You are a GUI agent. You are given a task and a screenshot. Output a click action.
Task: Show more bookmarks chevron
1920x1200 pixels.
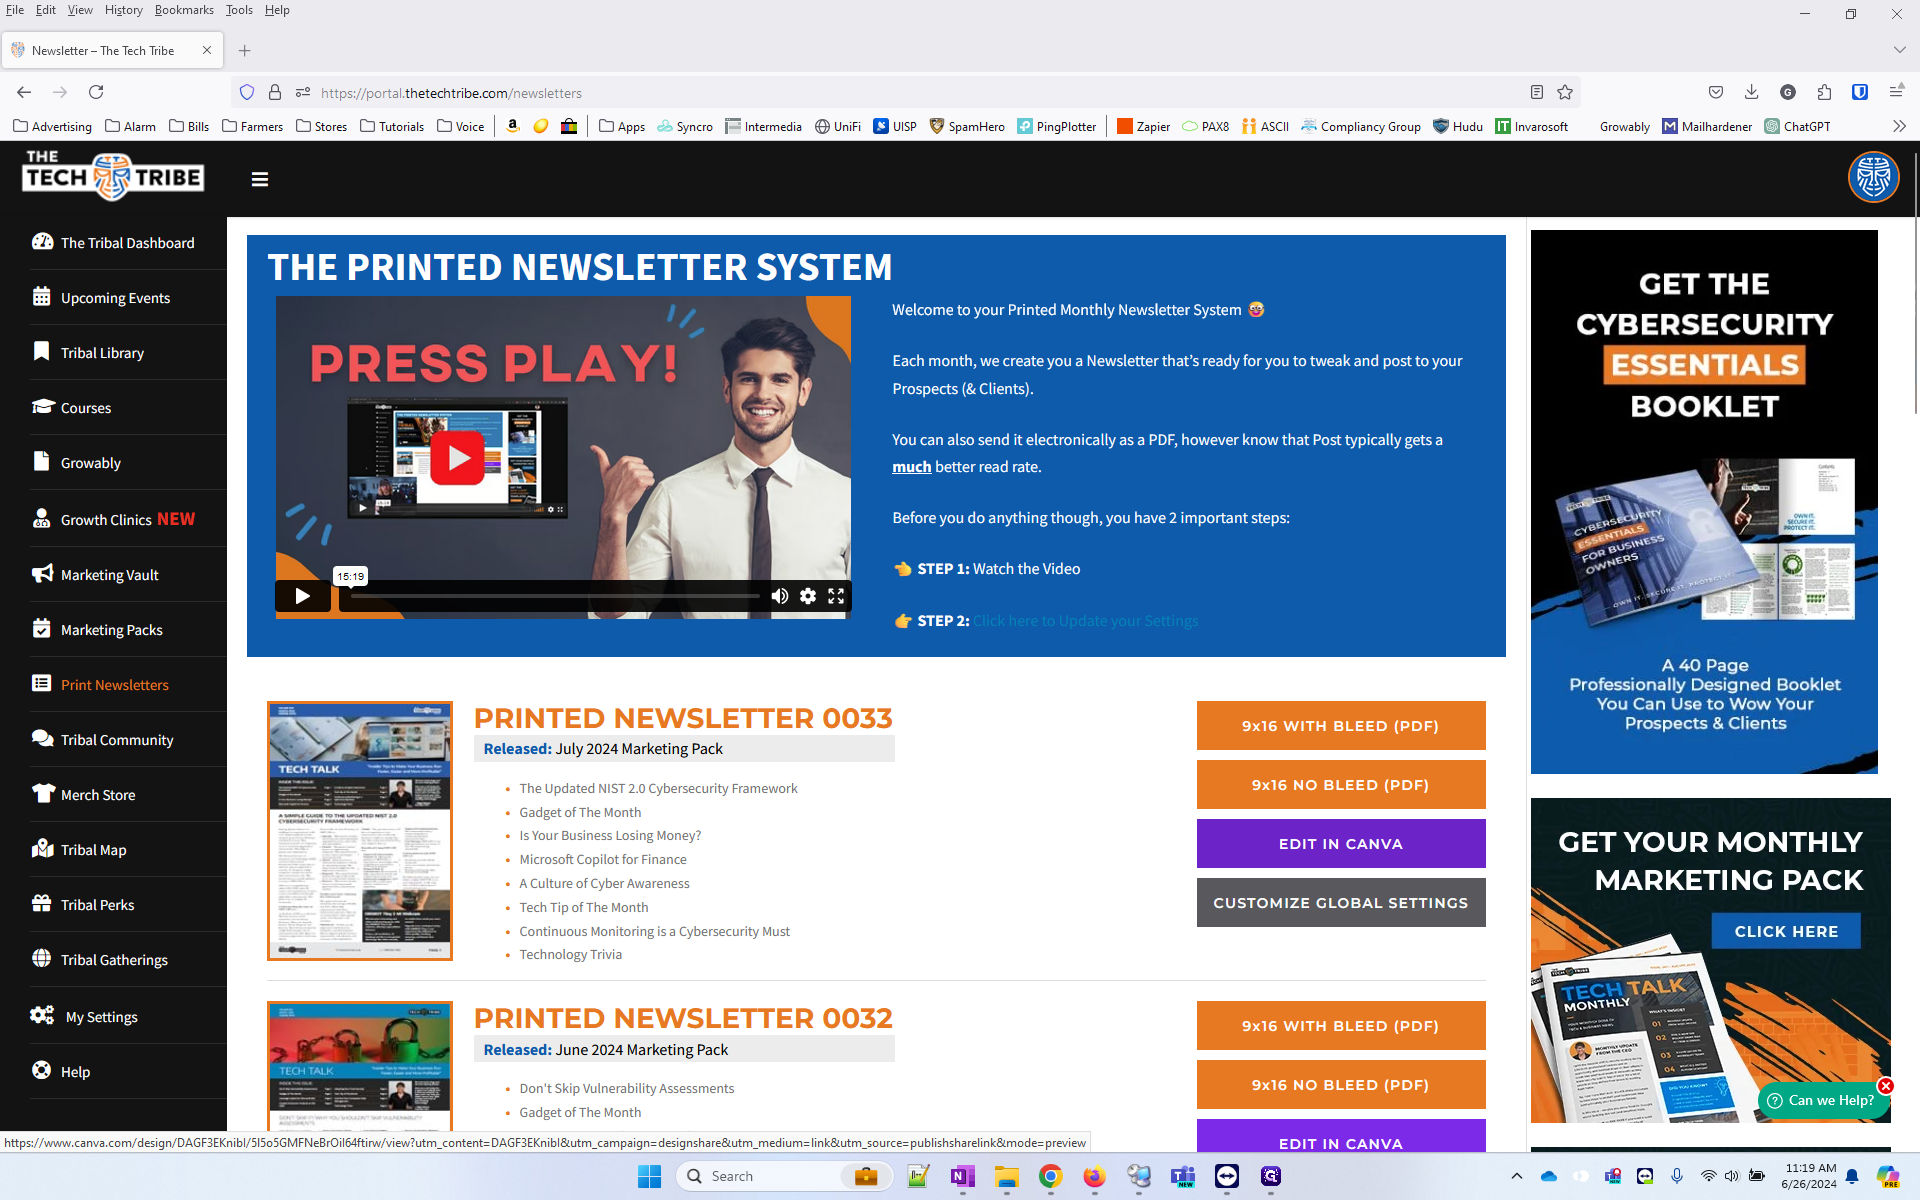click(1899, 126)
